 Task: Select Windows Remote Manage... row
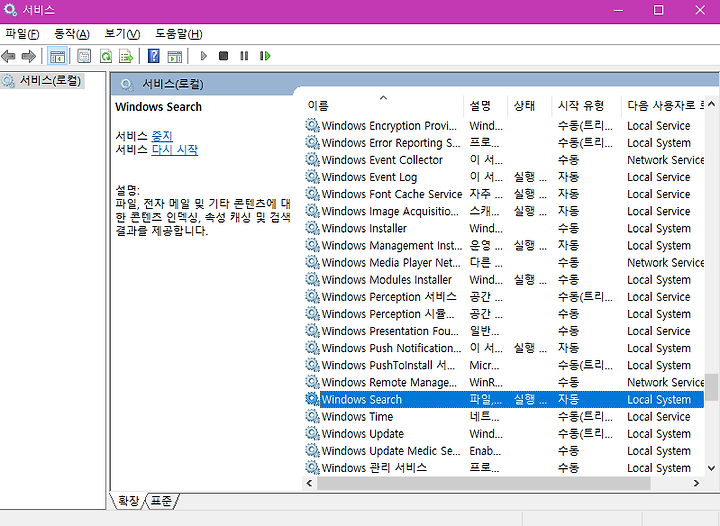tap(504, 382)
